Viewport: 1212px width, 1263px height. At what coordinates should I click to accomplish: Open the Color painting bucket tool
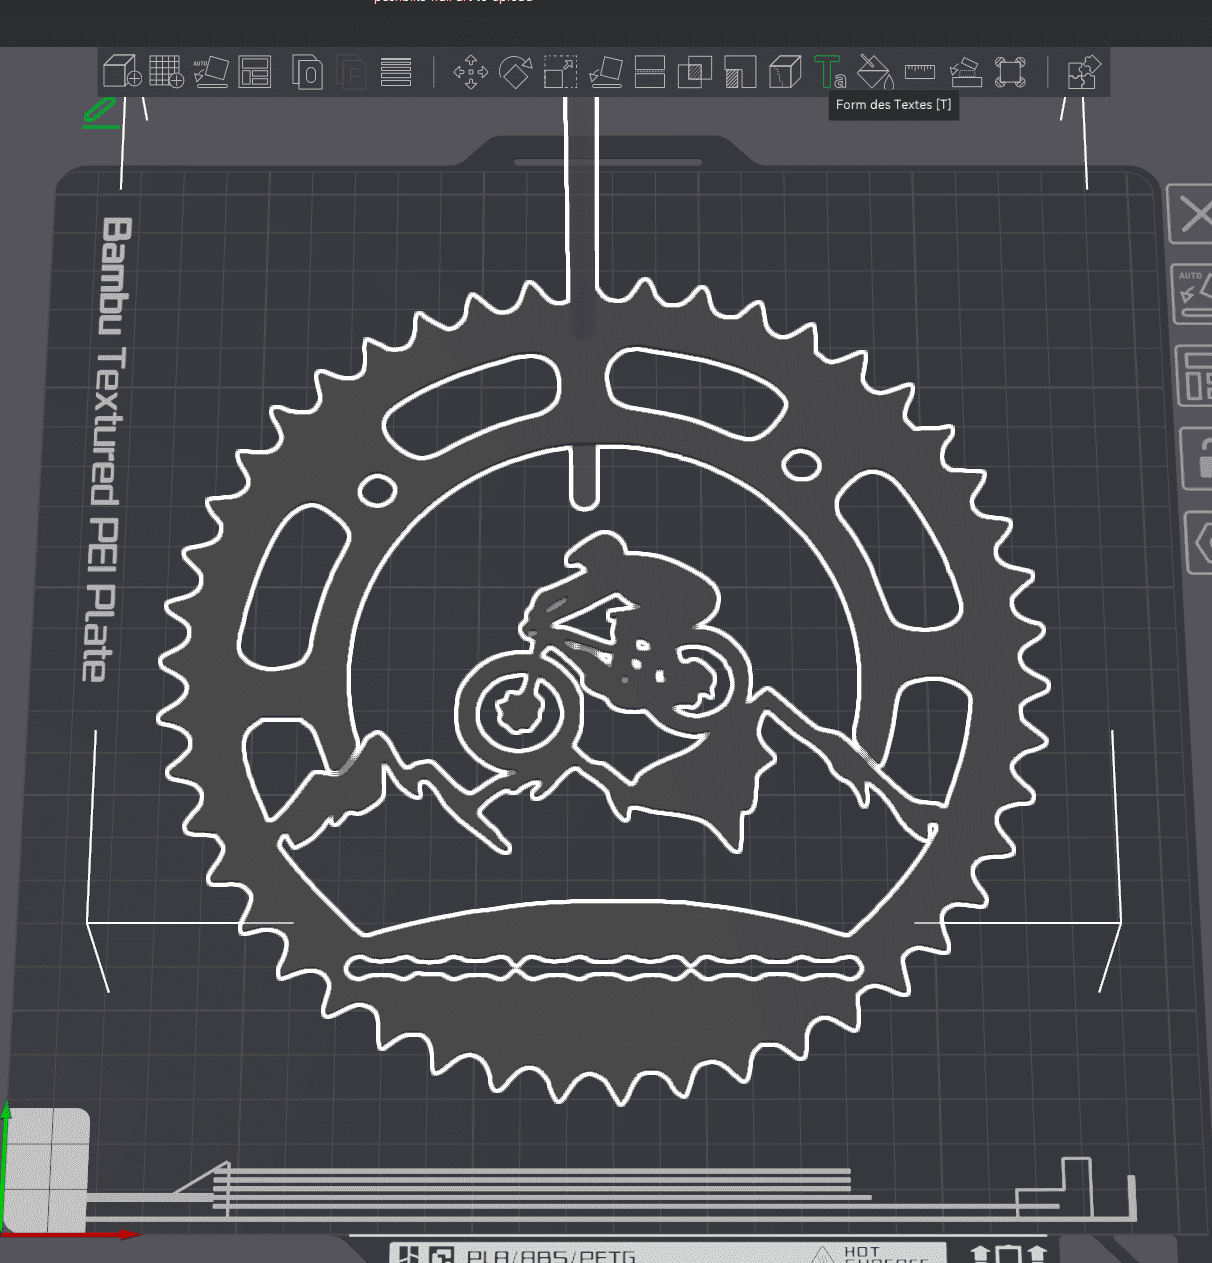pos(875,72)
